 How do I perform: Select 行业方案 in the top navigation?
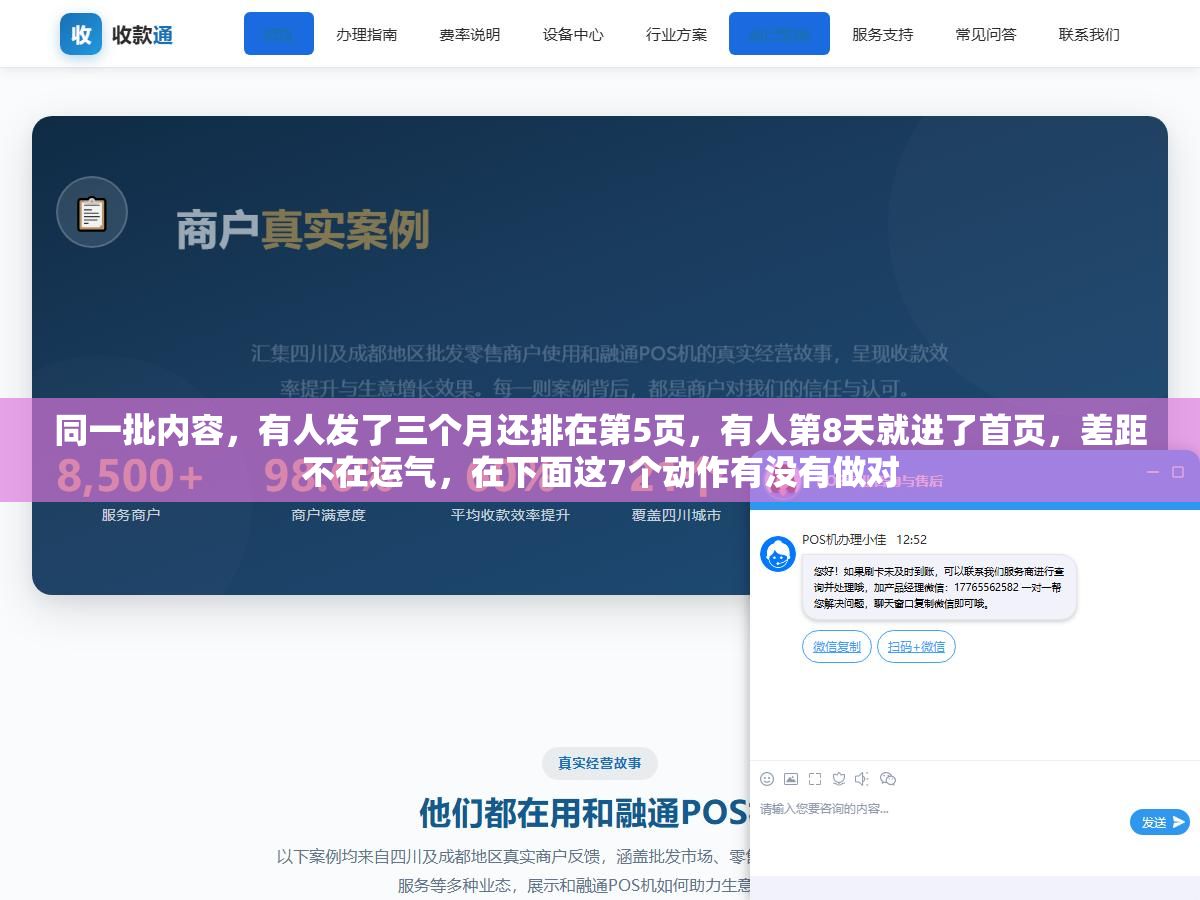[x=676, y=34]
